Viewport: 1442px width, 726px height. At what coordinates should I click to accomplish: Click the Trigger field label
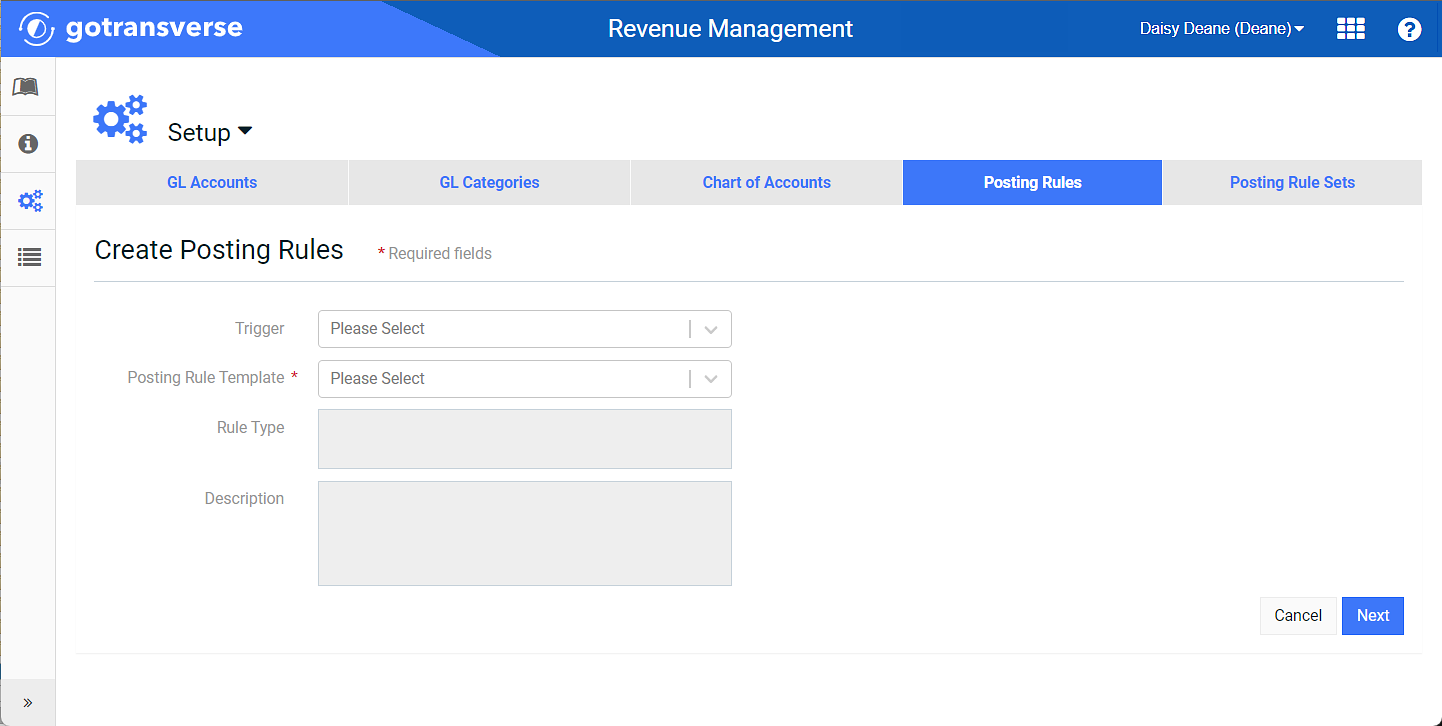(260, 328)
